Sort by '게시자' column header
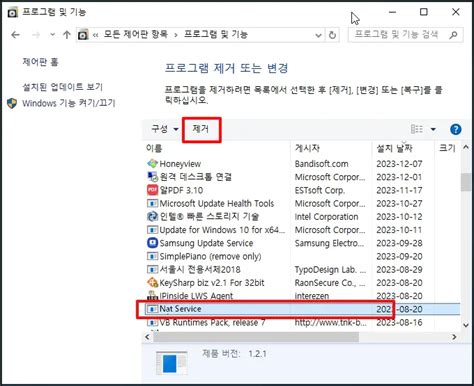The height and width of the screenshot is (386, 474). (307, 148)
